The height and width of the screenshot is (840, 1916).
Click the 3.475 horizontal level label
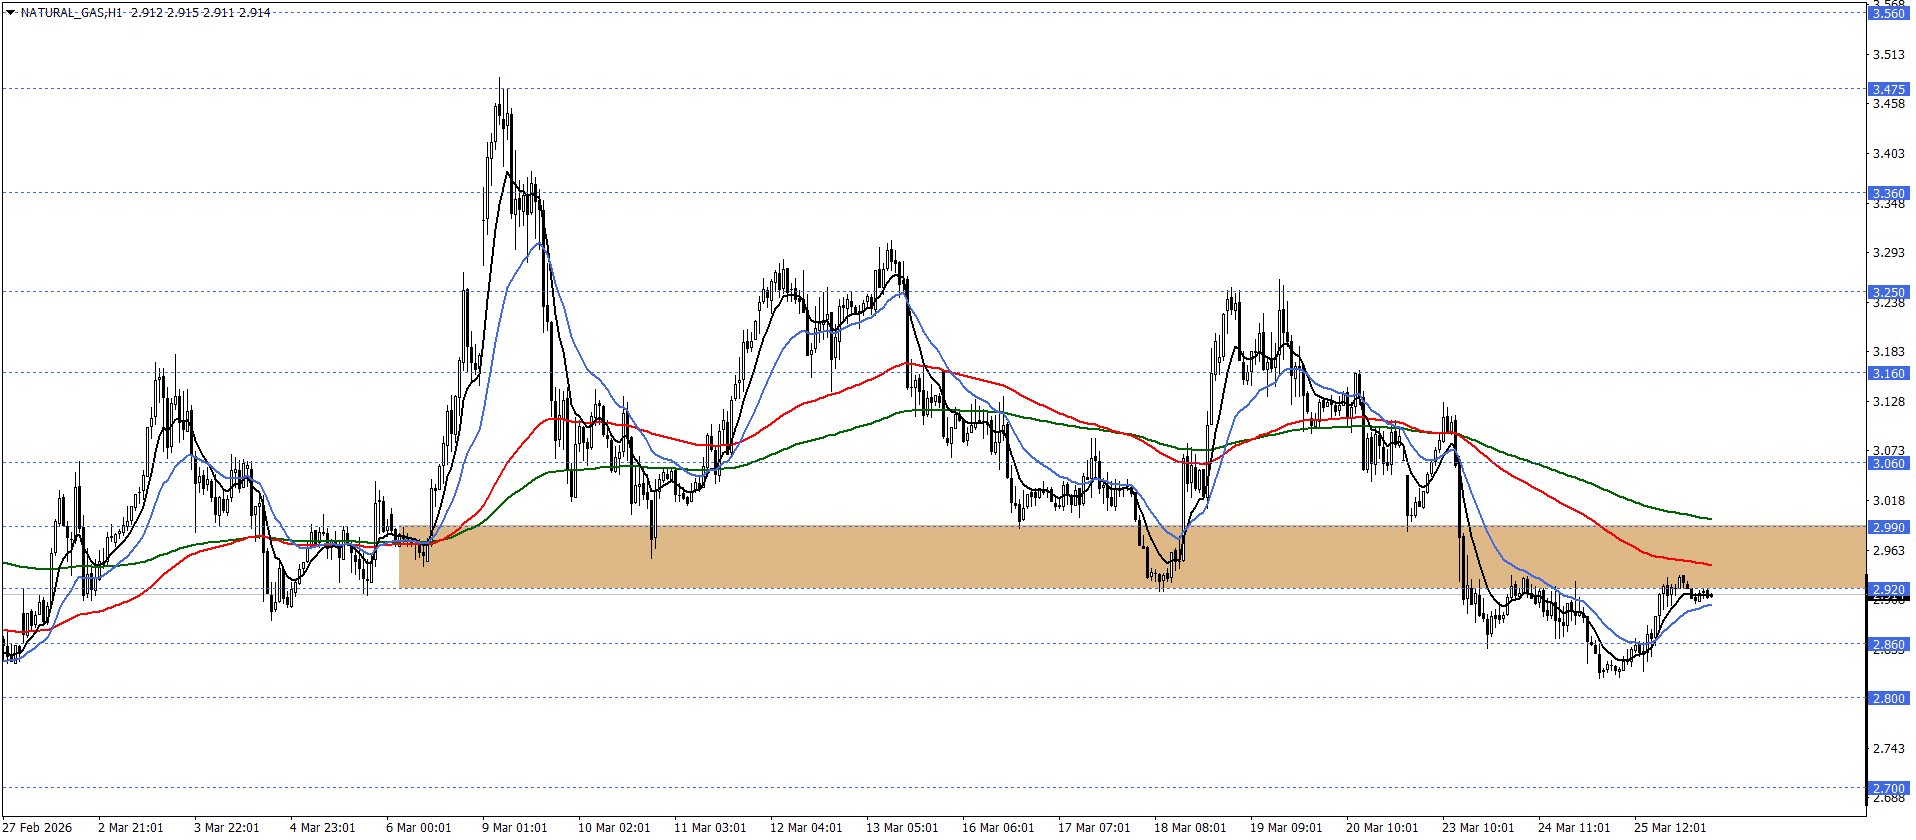(x=1888, y=90)
